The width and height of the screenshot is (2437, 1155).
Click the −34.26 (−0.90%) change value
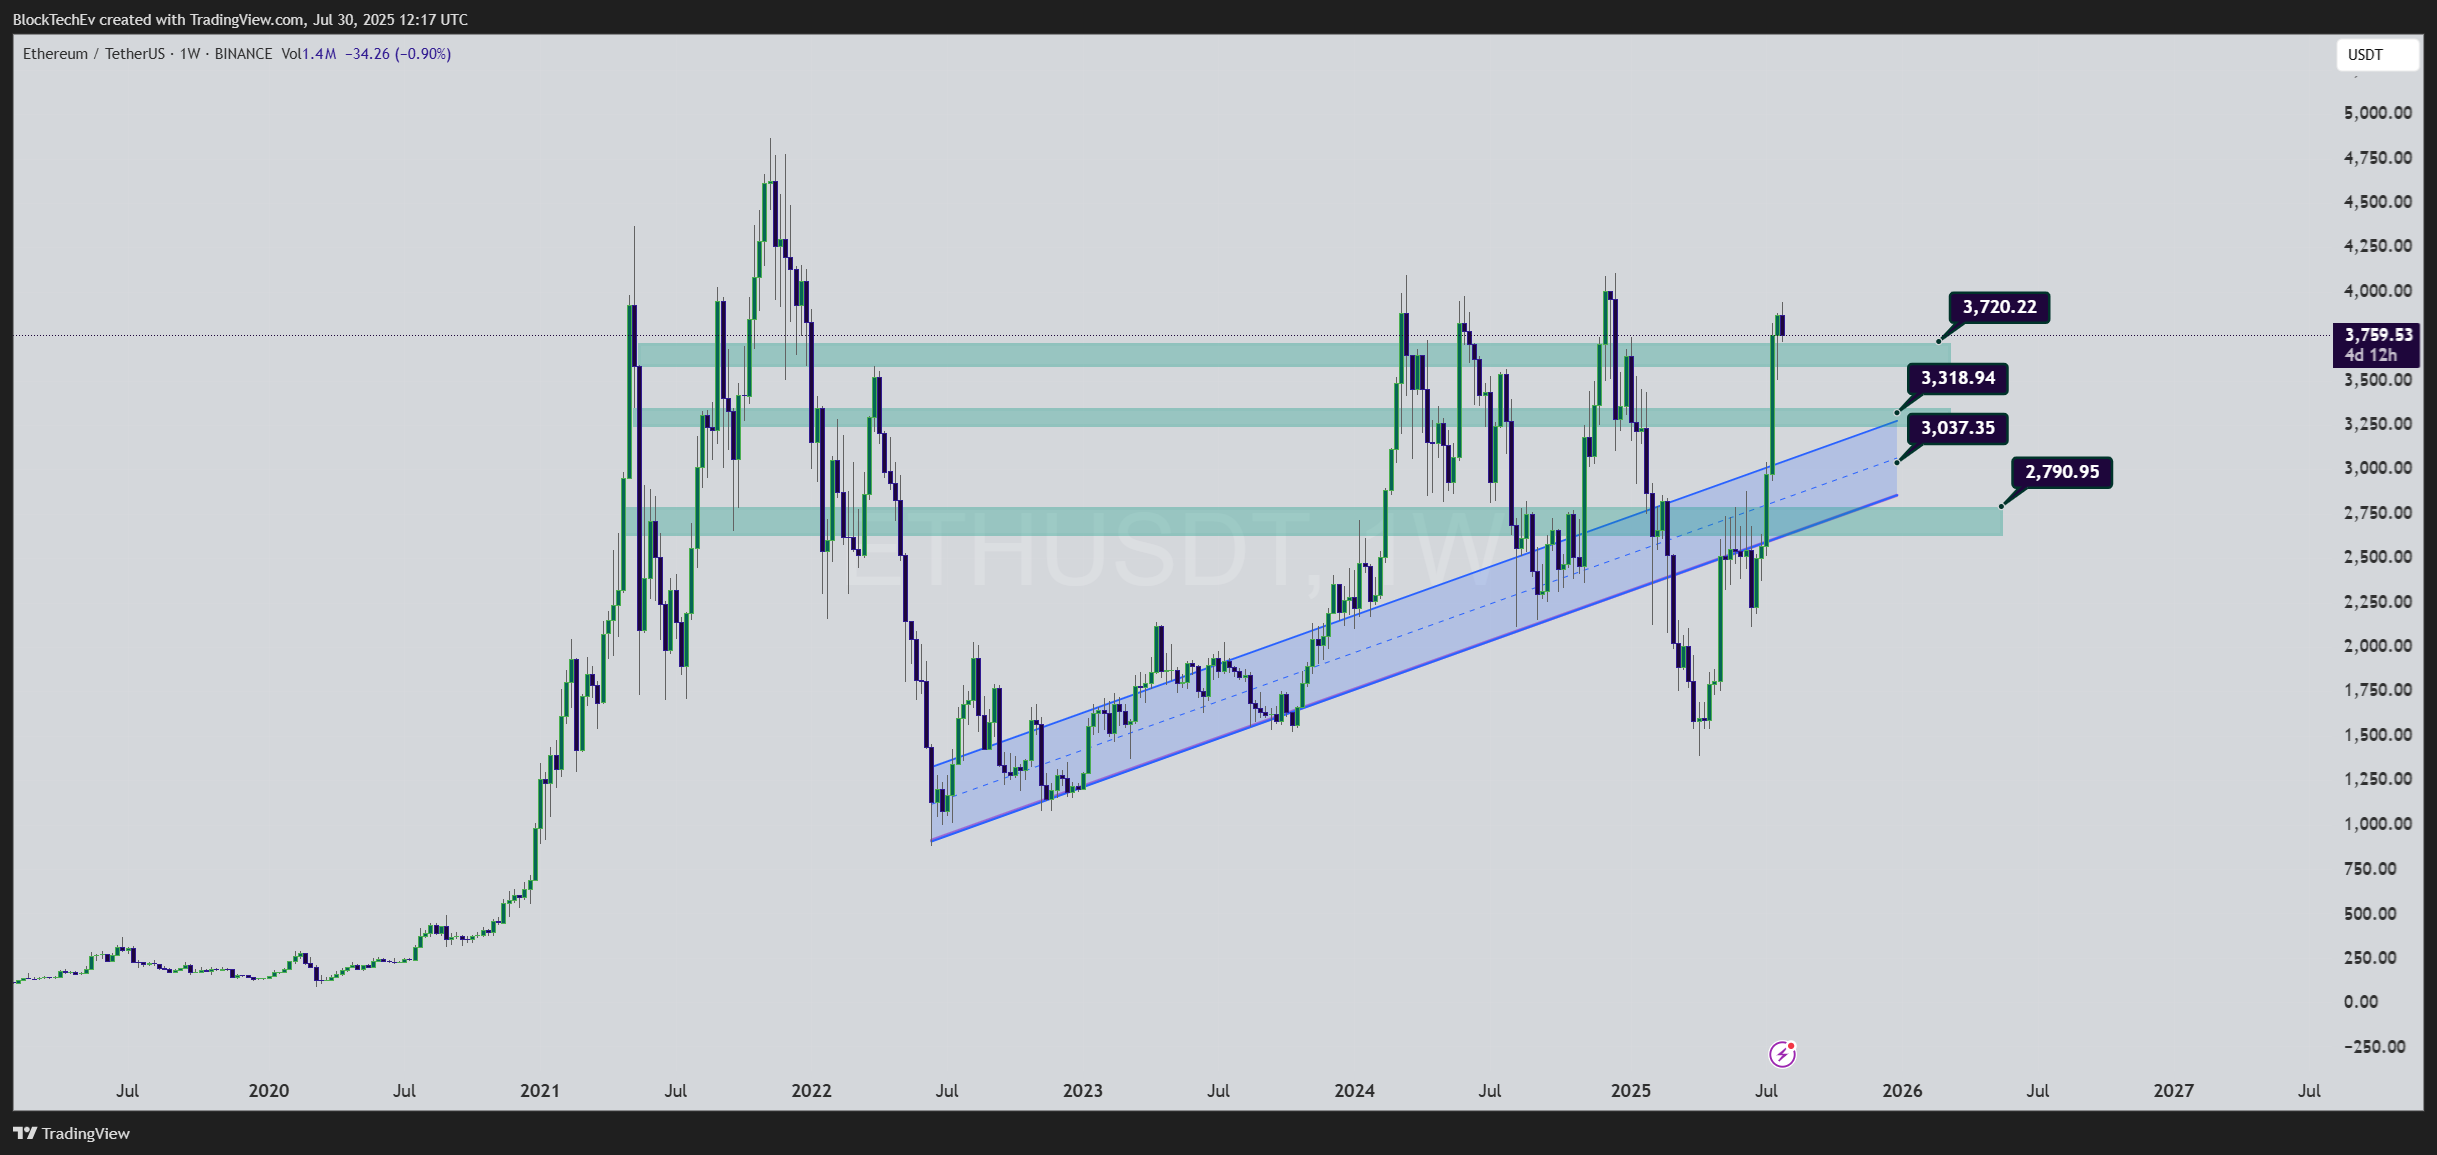pyautogui.click(x=398, y=54)
